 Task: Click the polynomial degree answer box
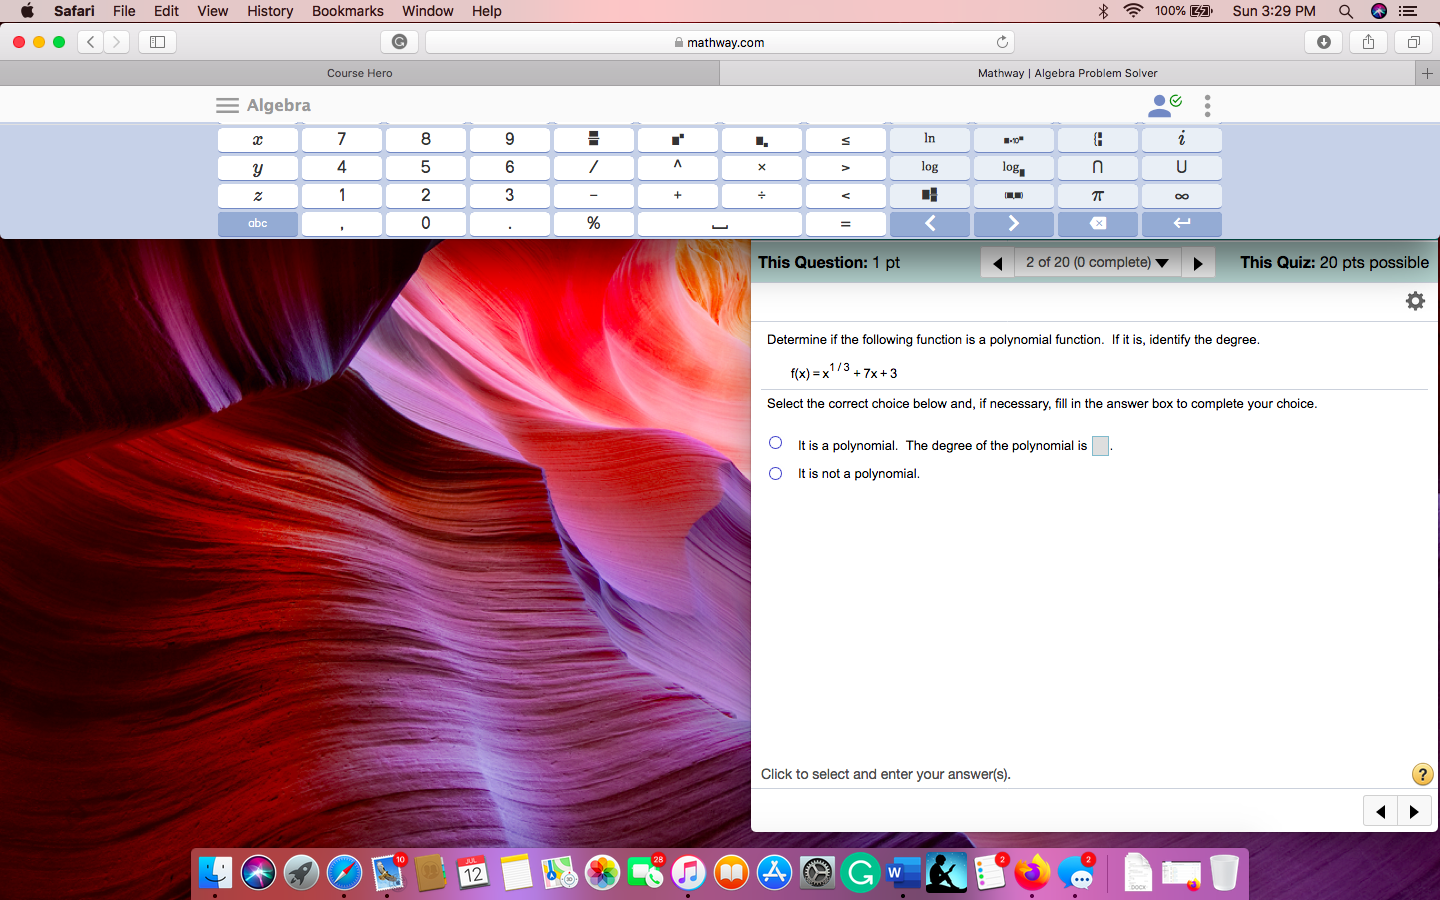coord(1100,446)
